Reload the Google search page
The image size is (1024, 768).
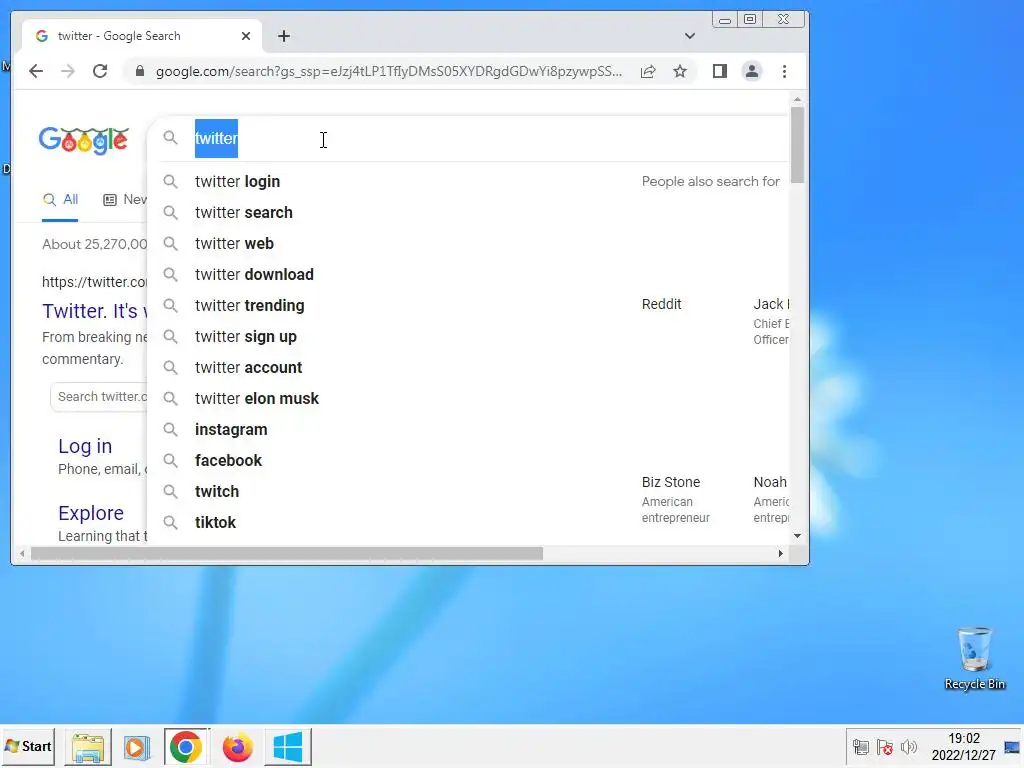click(100, 71)
